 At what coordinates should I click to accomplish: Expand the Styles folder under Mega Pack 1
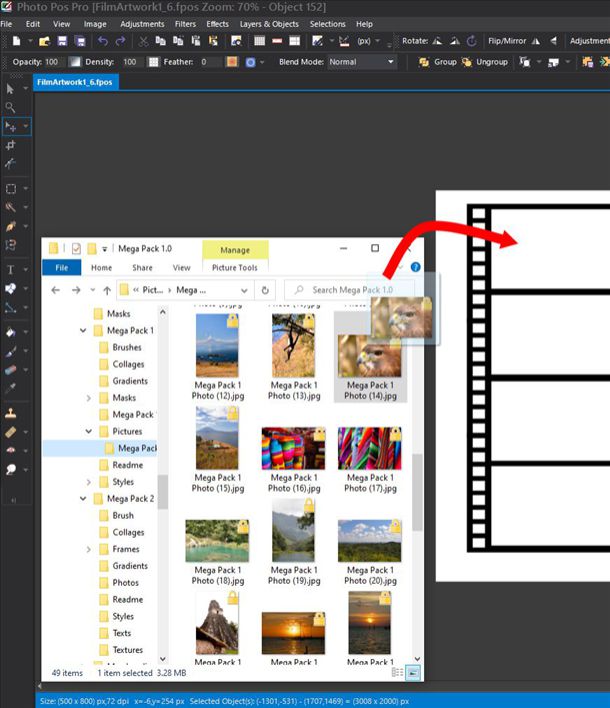(x=89, y=482)
